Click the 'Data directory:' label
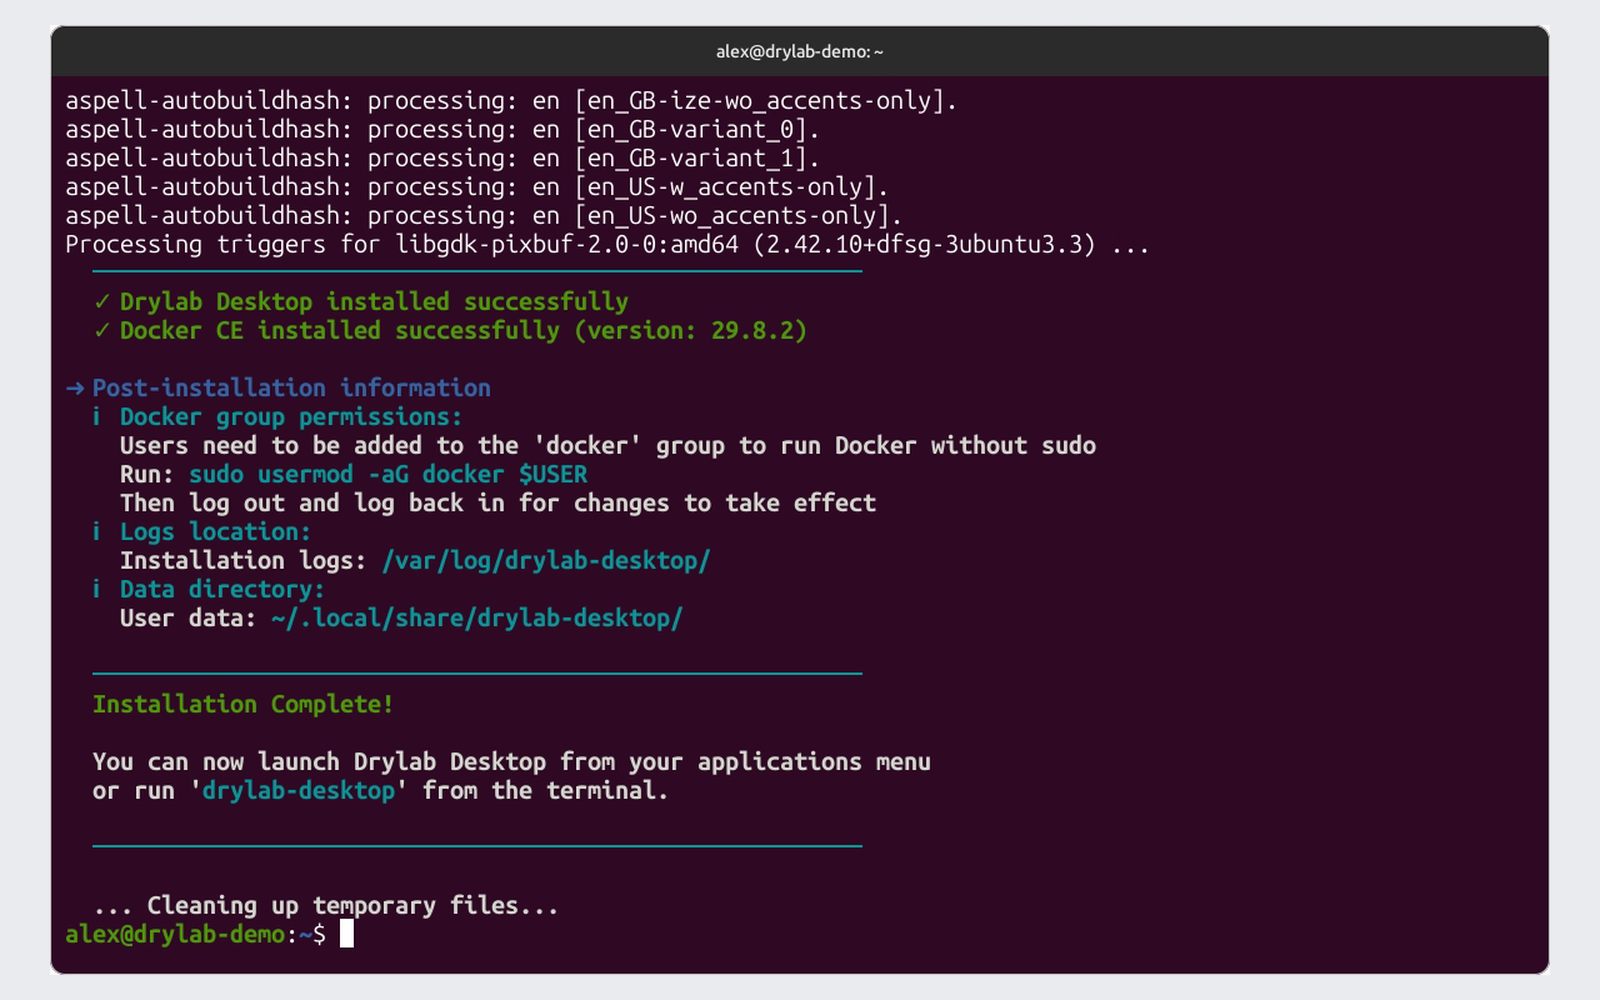1600x1000 pixels. [x=222, y=590]
